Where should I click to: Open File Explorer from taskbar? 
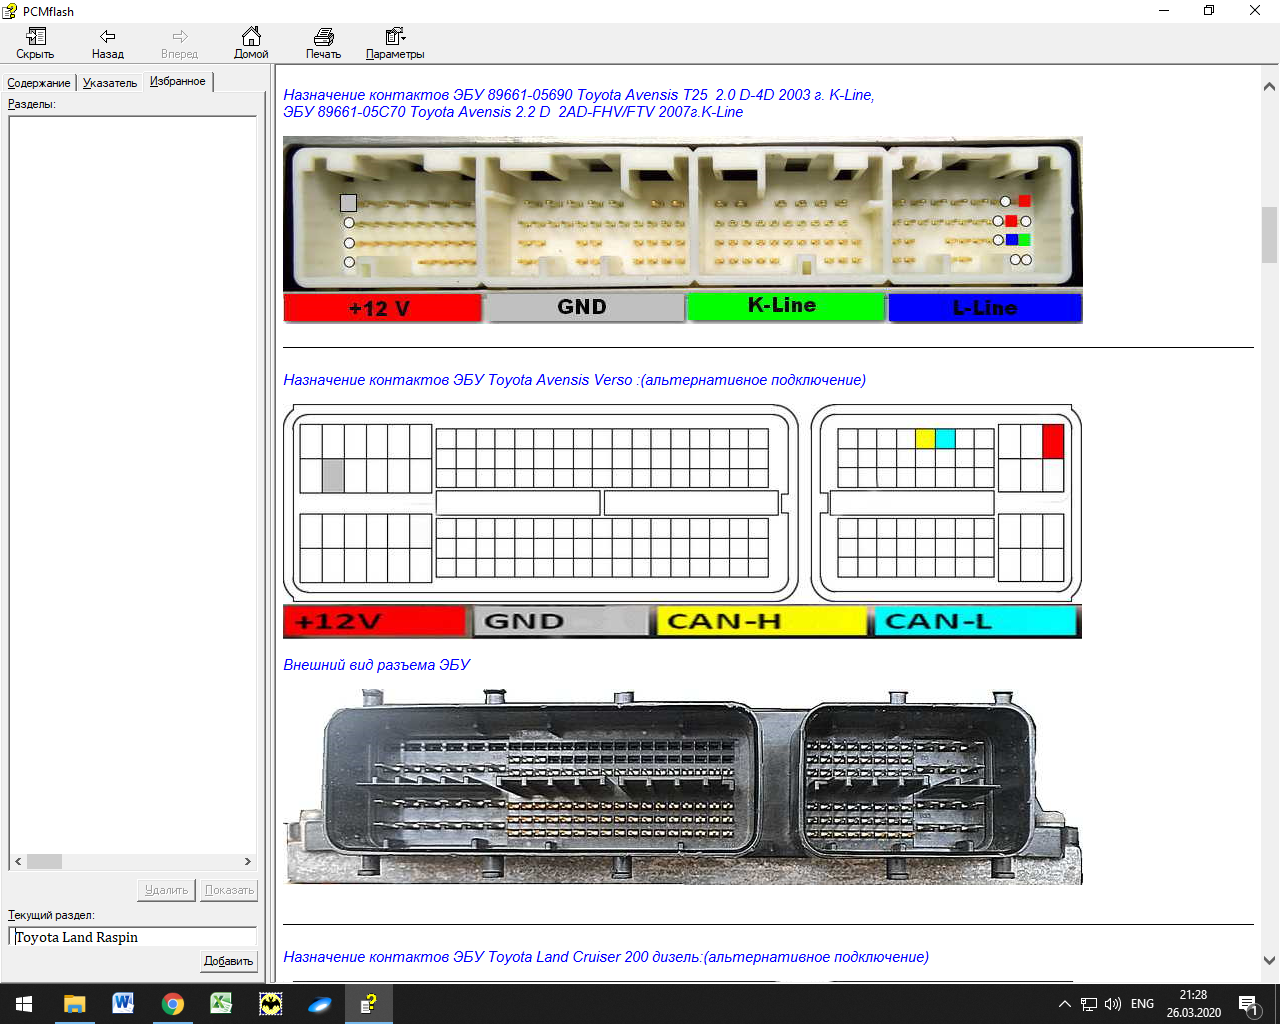(74, 1003)
